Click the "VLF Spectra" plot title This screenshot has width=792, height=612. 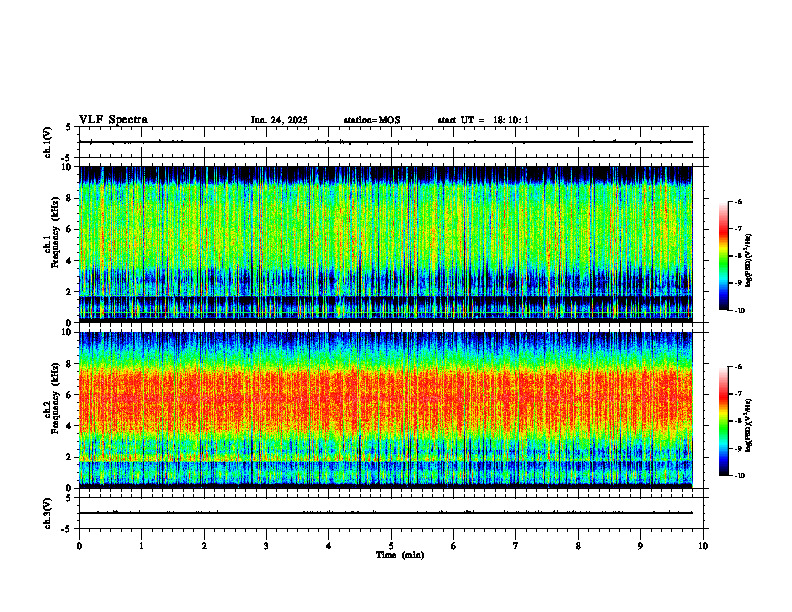[x=113, y=120]
